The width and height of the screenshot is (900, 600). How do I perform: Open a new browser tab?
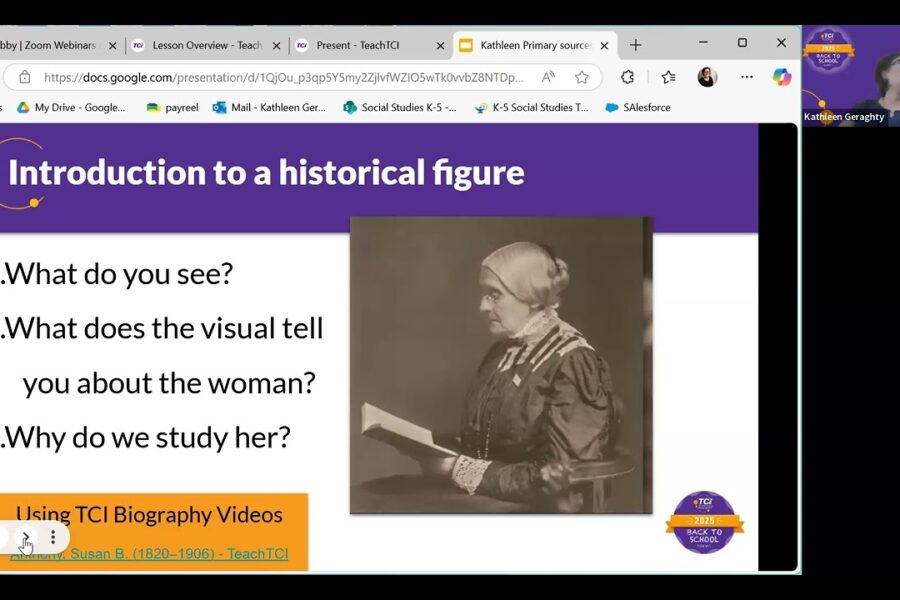click(635, 45)
